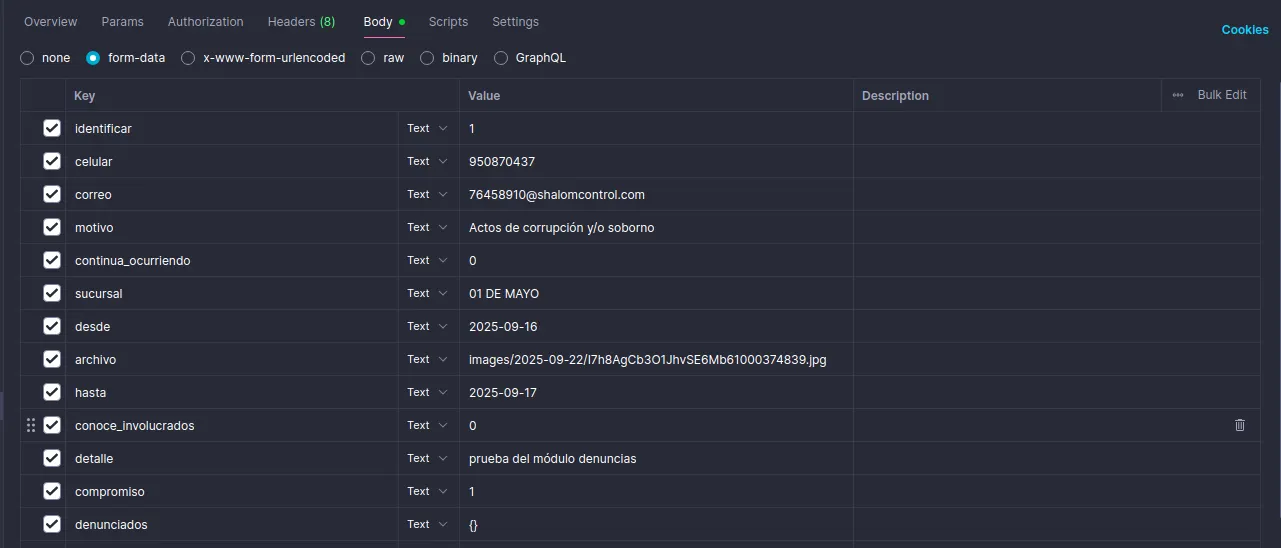
Task: Disable the motivo parameter checkbox
Action: (x=52, y=227)
